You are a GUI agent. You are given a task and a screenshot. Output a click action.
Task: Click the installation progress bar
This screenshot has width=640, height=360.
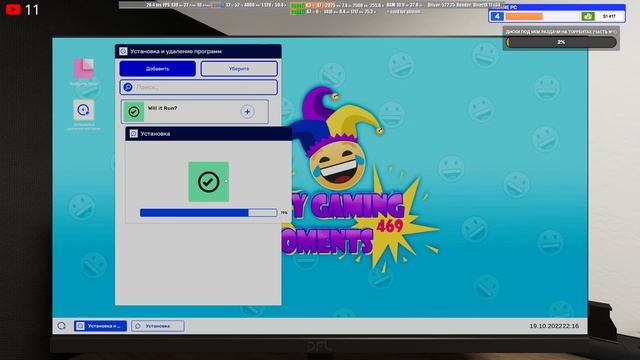208,213
